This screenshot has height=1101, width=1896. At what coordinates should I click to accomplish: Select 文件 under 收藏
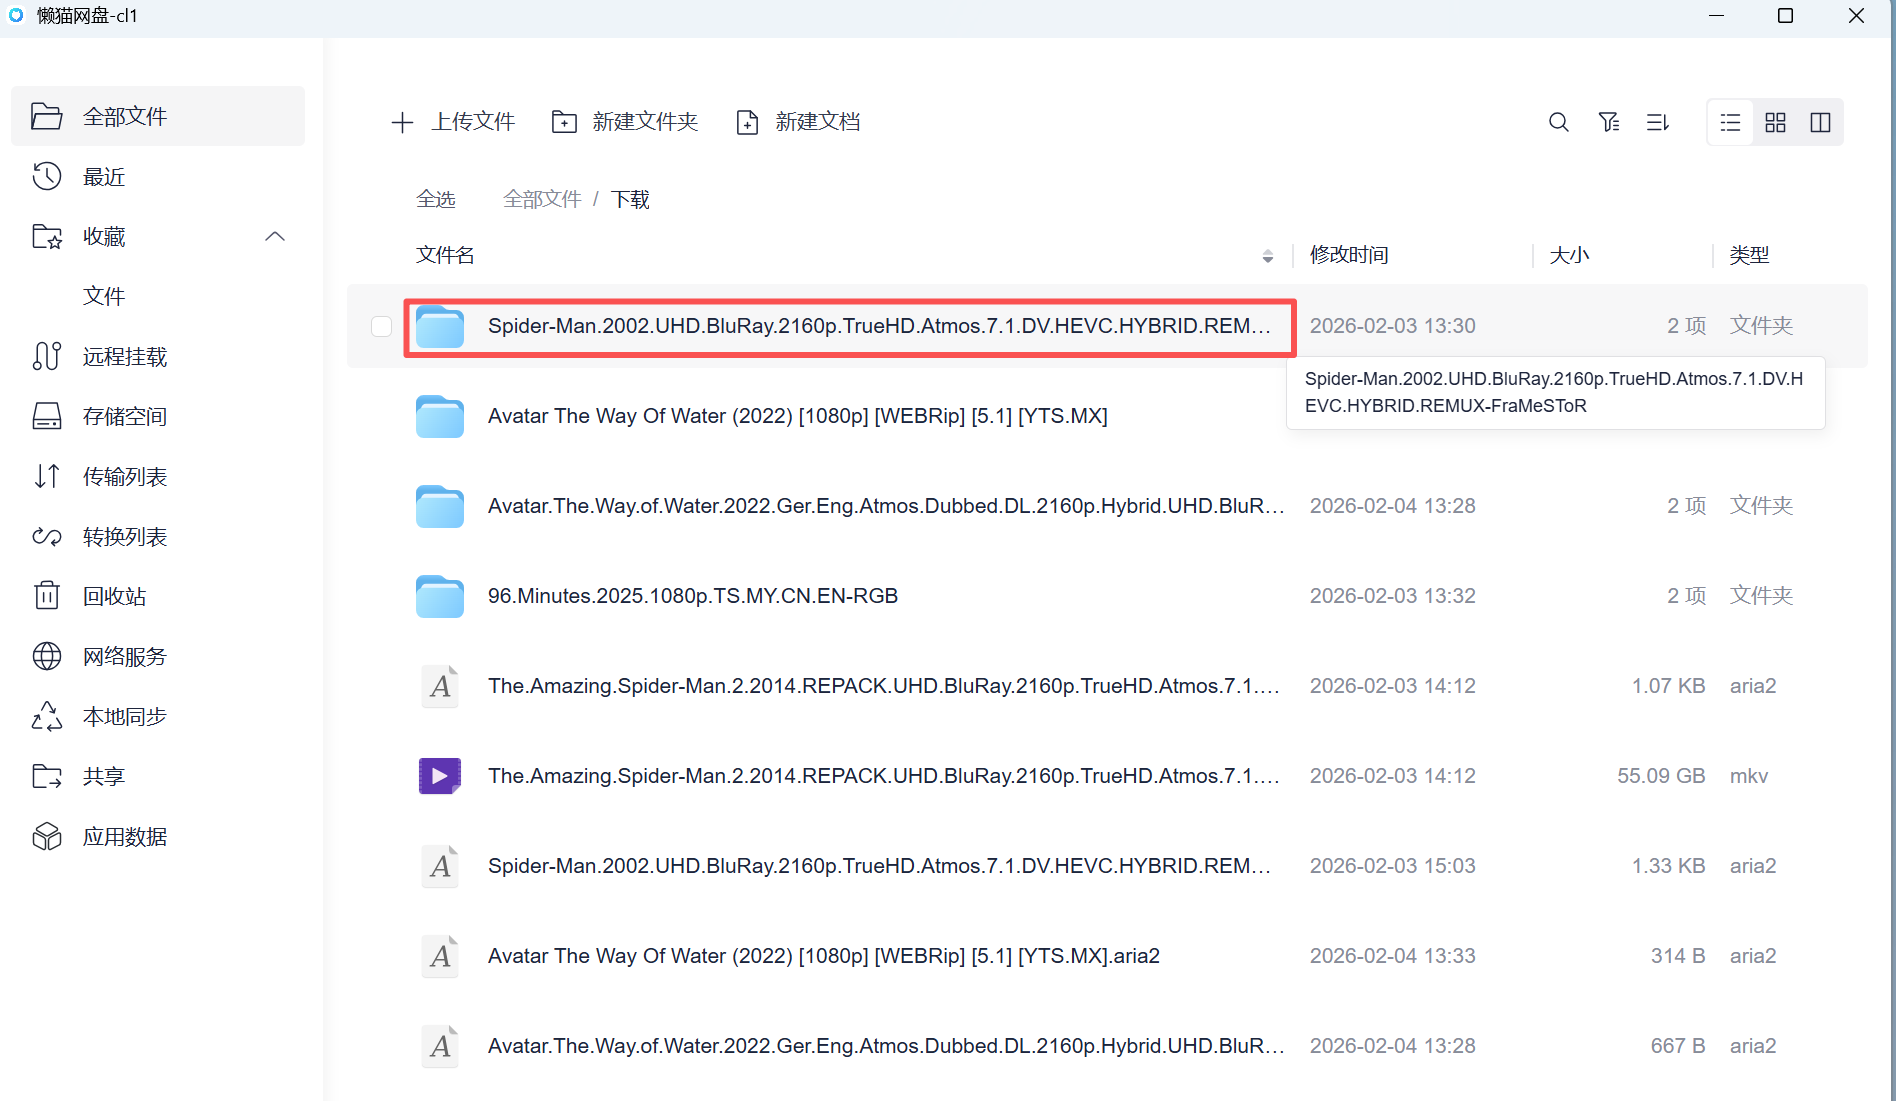pyautogui.click(x=104, y=297)
